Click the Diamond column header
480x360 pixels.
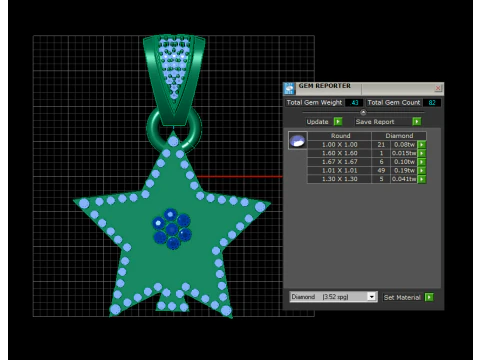399,136
